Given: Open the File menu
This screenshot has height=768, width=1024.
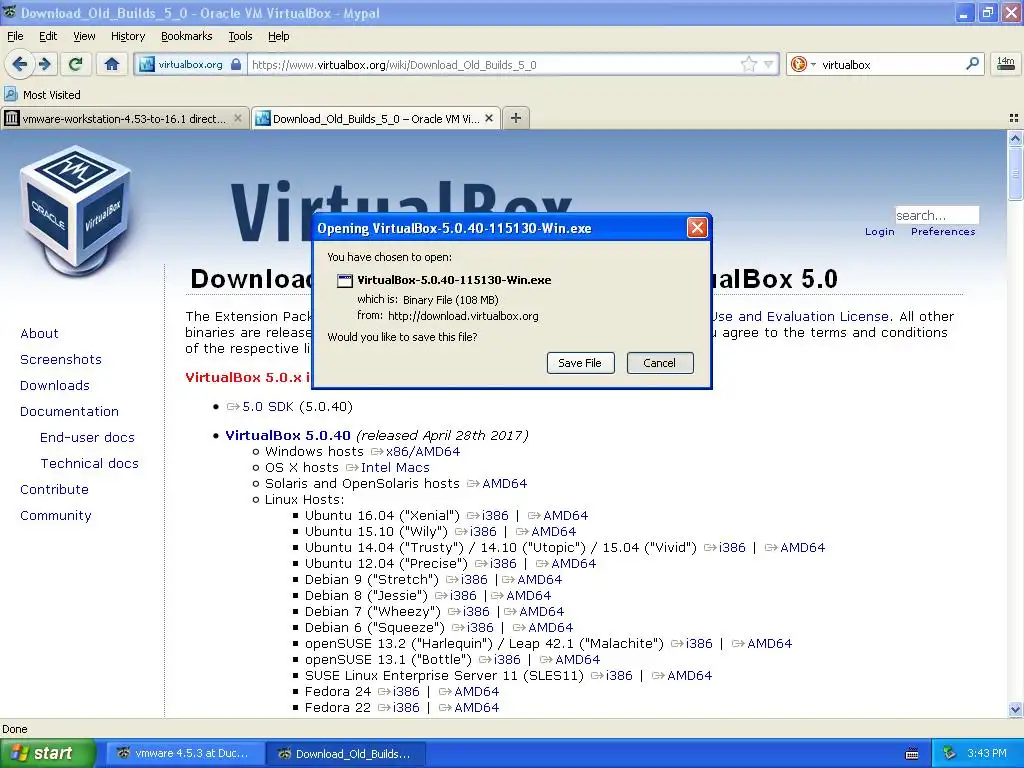Looking at the screenshot, I should (15, 36).
